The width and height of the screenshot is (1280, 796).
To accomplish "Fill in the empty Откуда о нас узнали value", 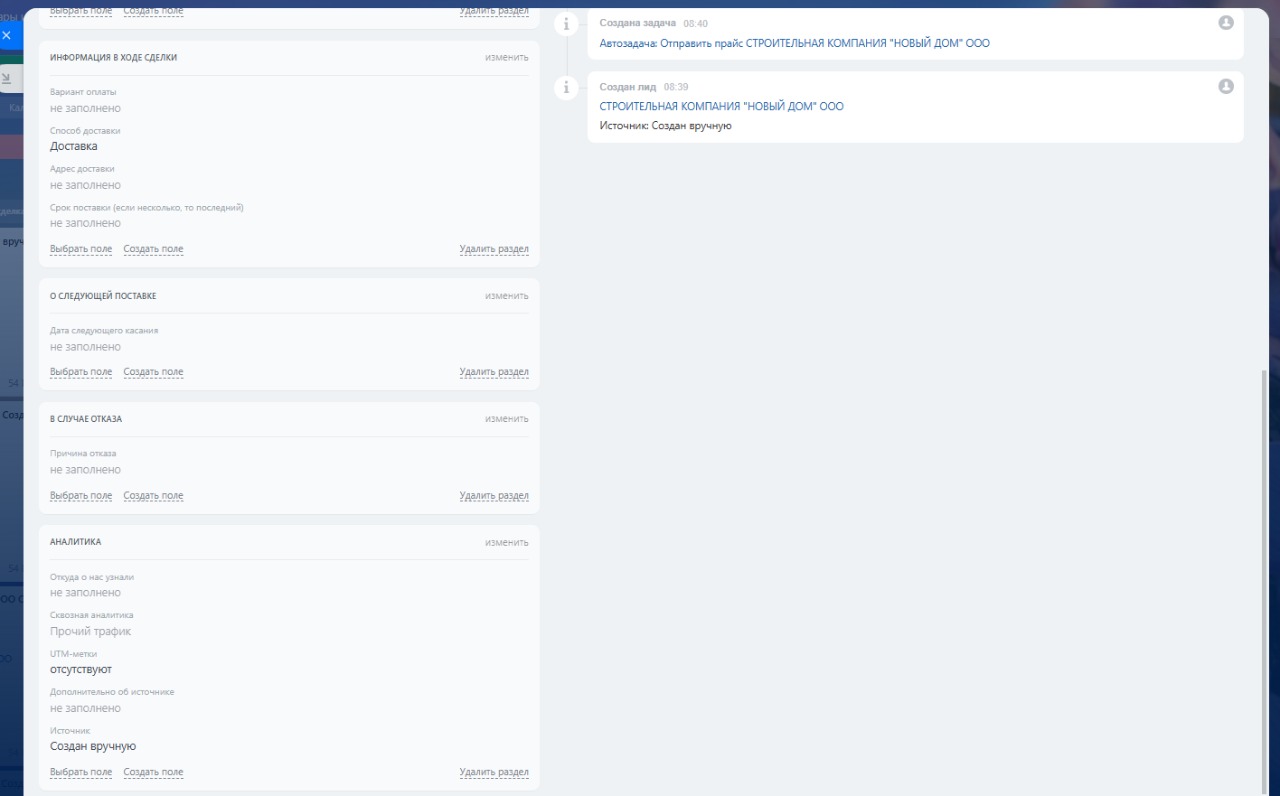I will click(x=85, y=593).
